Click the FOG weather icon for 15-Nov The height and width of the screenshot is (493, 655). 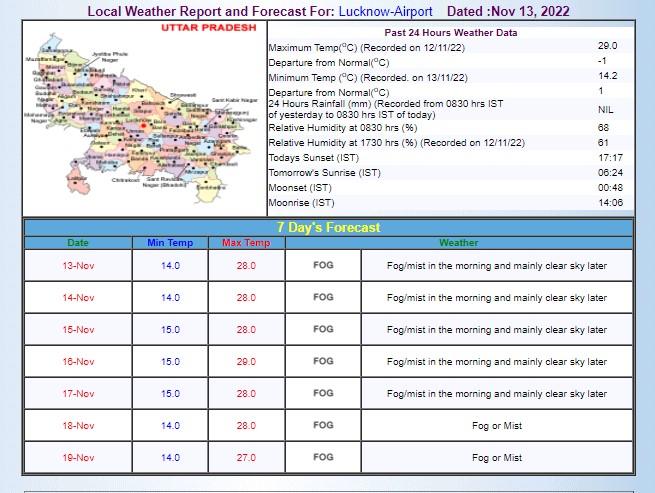323,329
